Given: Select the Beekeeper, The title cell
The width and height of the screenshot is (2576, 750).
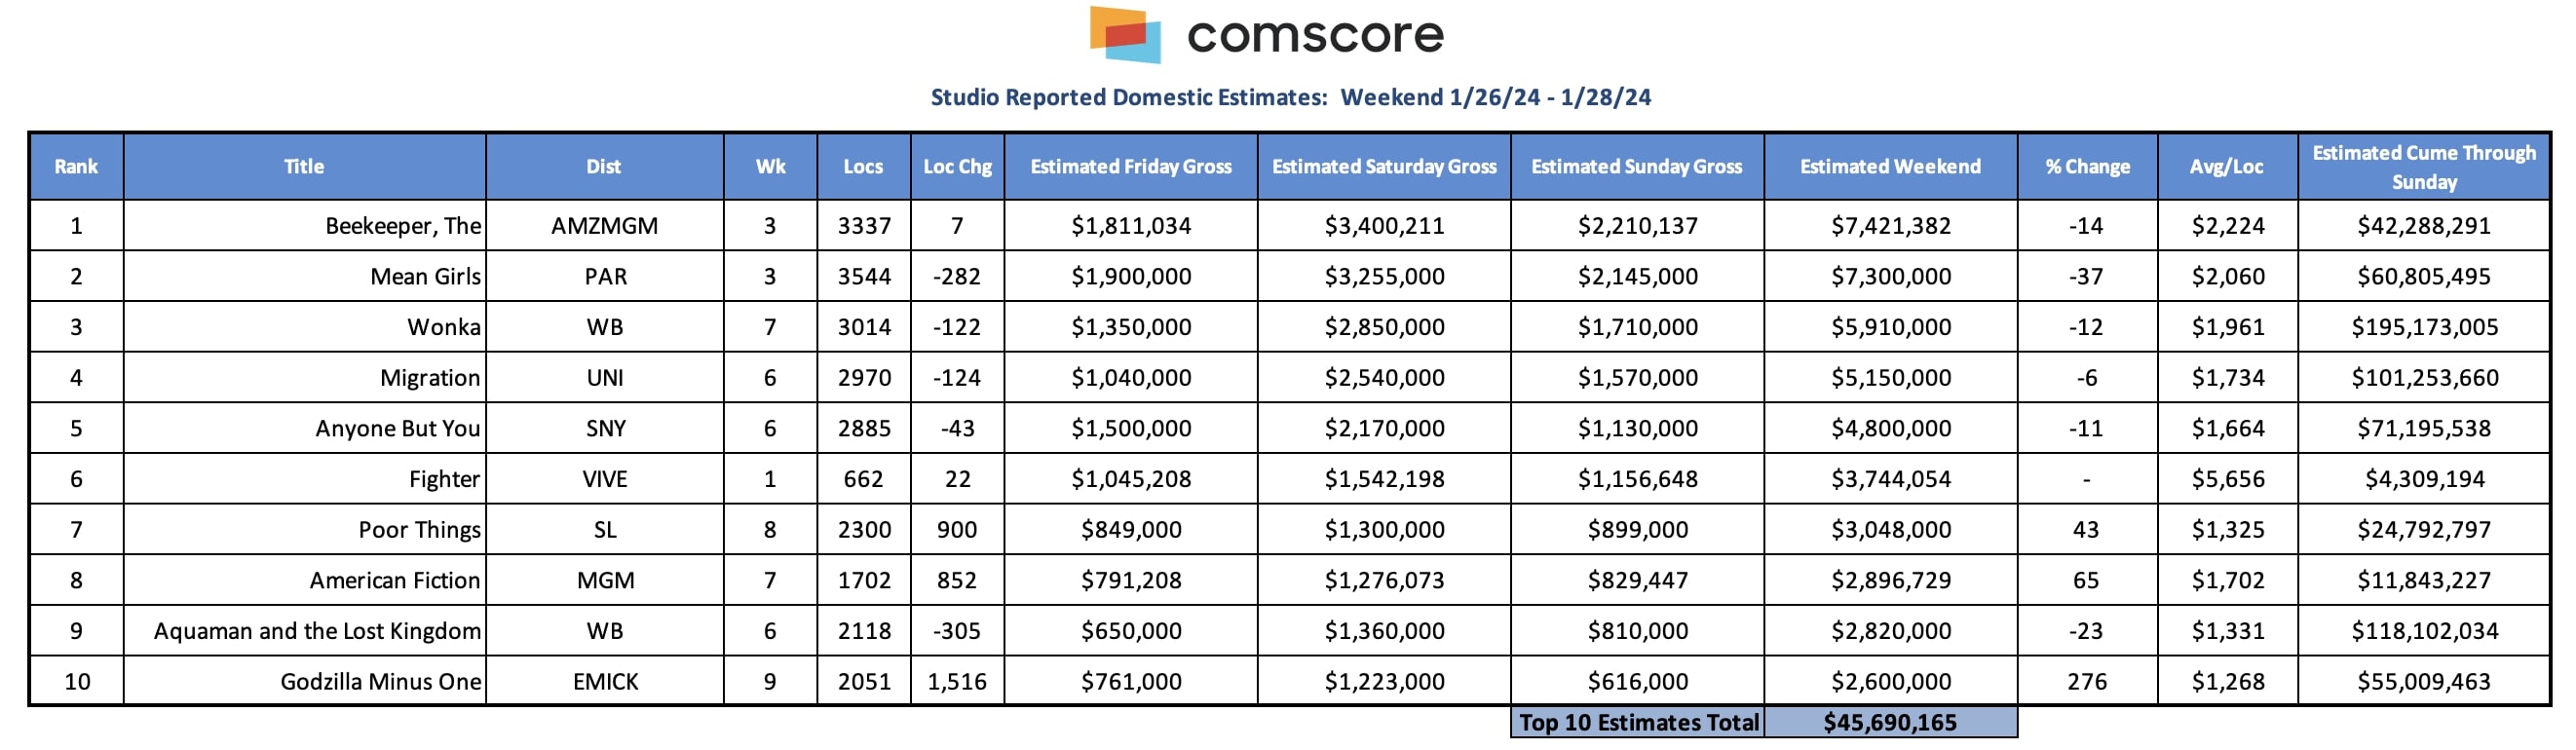Looking at the screenshot, I should (x=304, y=226).
